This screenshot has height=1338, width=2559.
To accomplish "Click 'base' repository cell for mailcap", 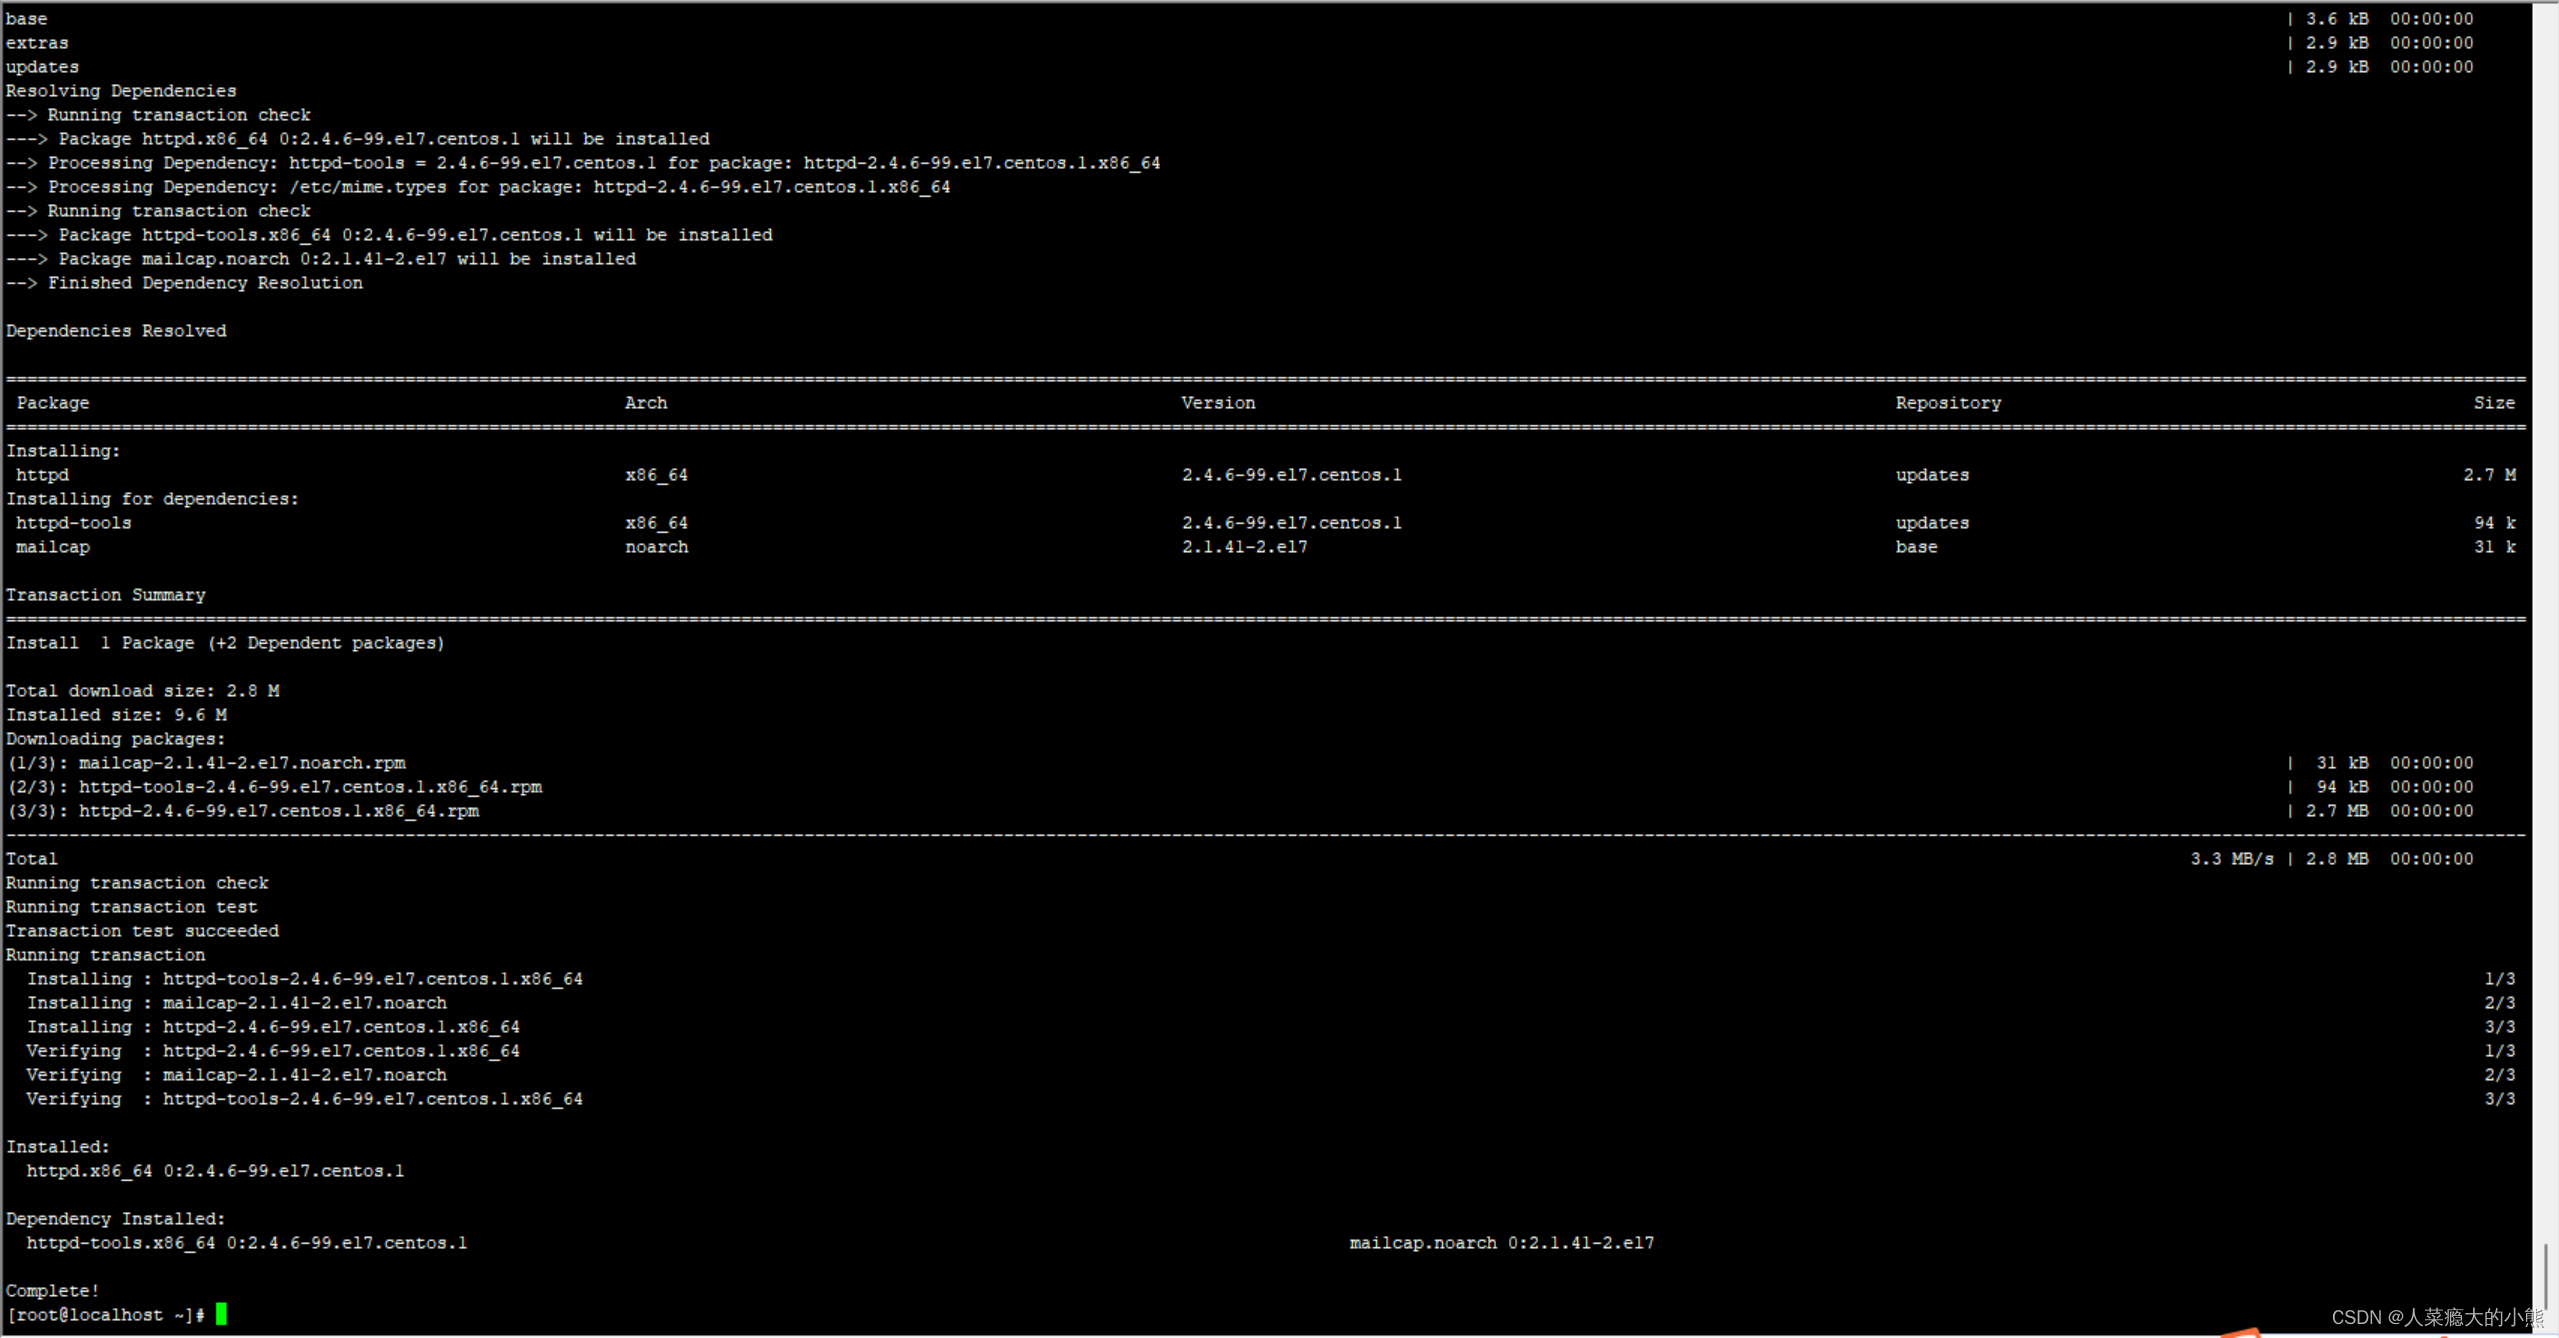I will [1916, 547].
